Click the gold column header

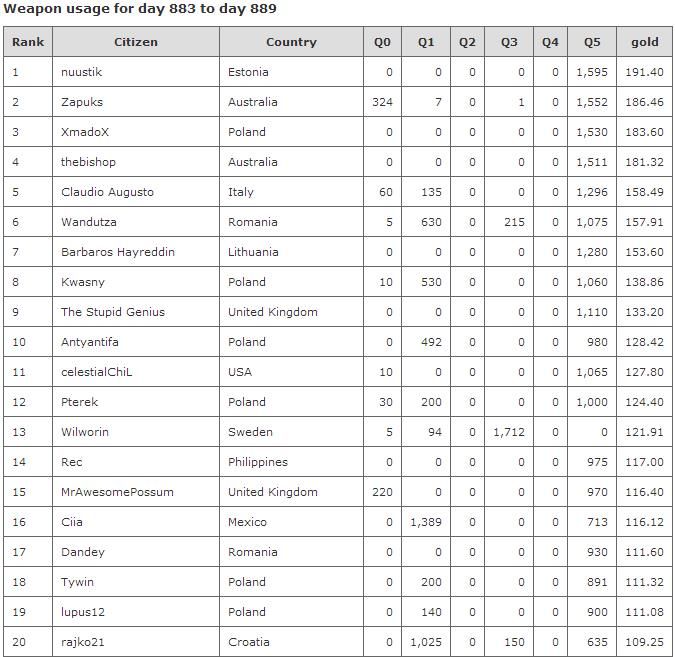(x=645, y=42)
